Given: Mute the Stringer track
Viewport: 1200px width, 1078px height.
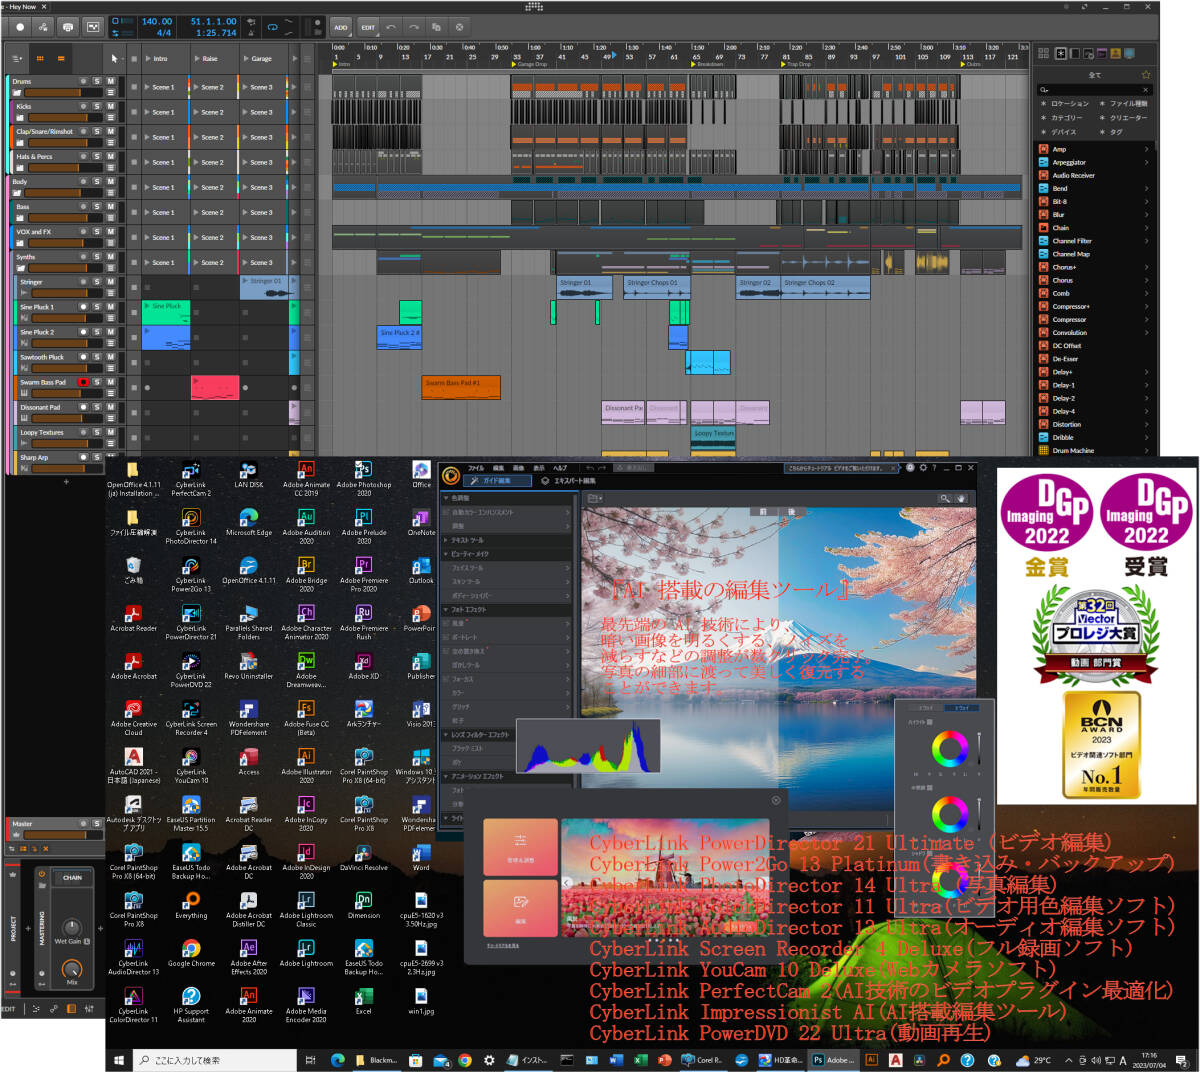Looking at the screenshot, I should (110, 282).
